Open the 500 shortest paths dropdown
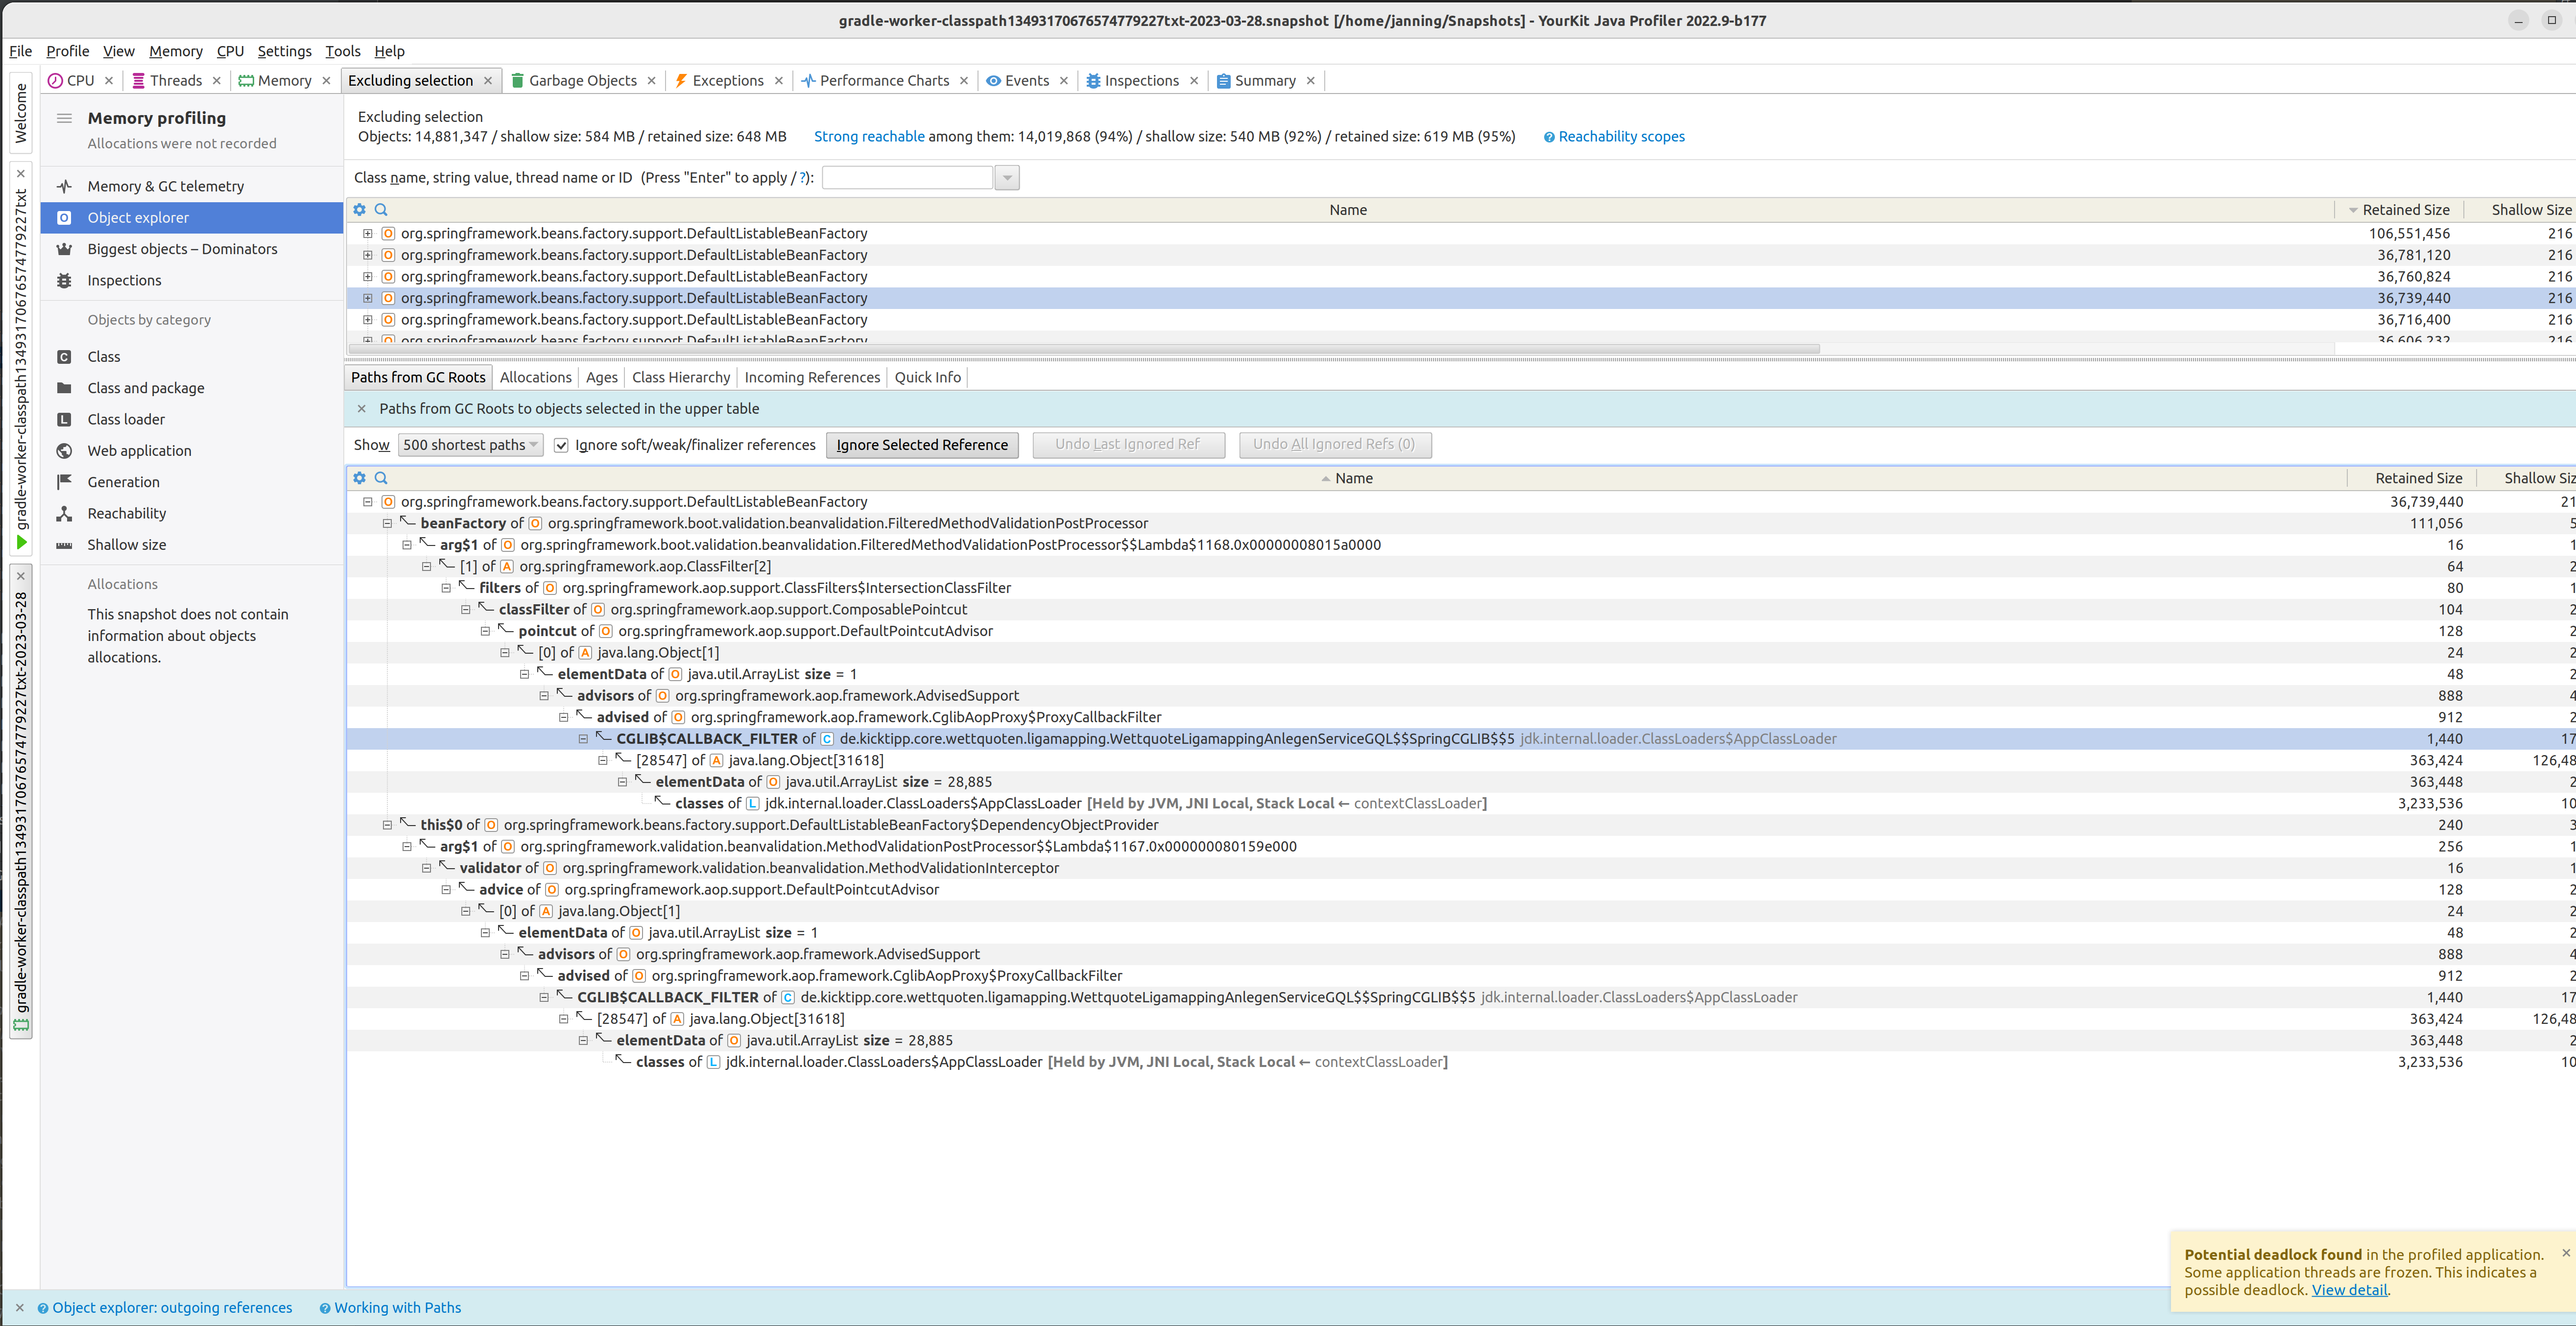The image size is (2576, 1326). pos(470,445)
